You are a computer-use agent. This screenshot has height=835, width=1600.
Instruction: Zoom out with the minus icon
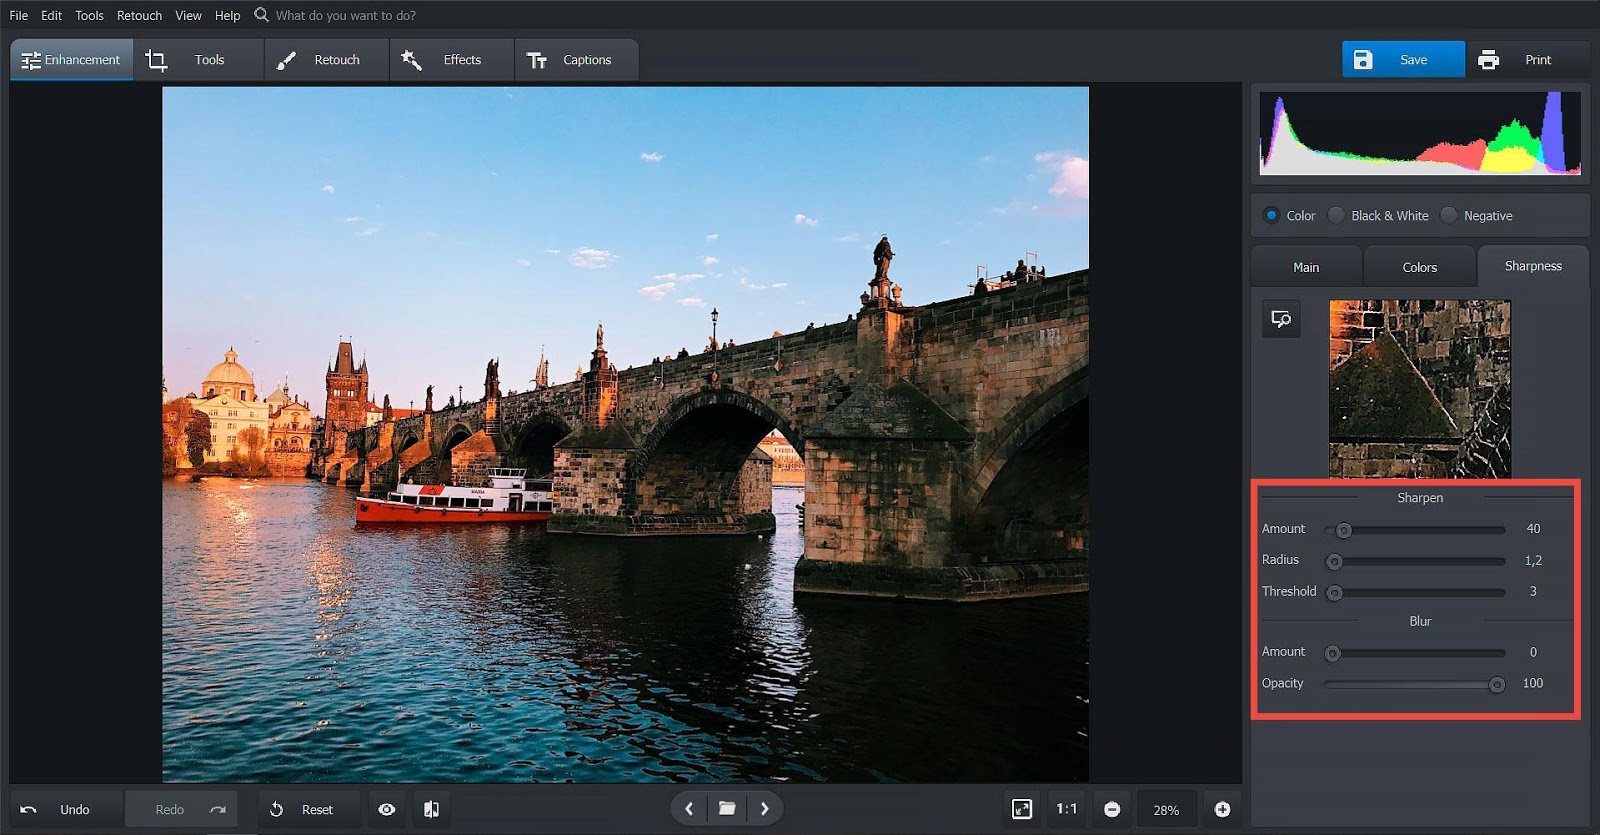click(x=1112, y=809)
